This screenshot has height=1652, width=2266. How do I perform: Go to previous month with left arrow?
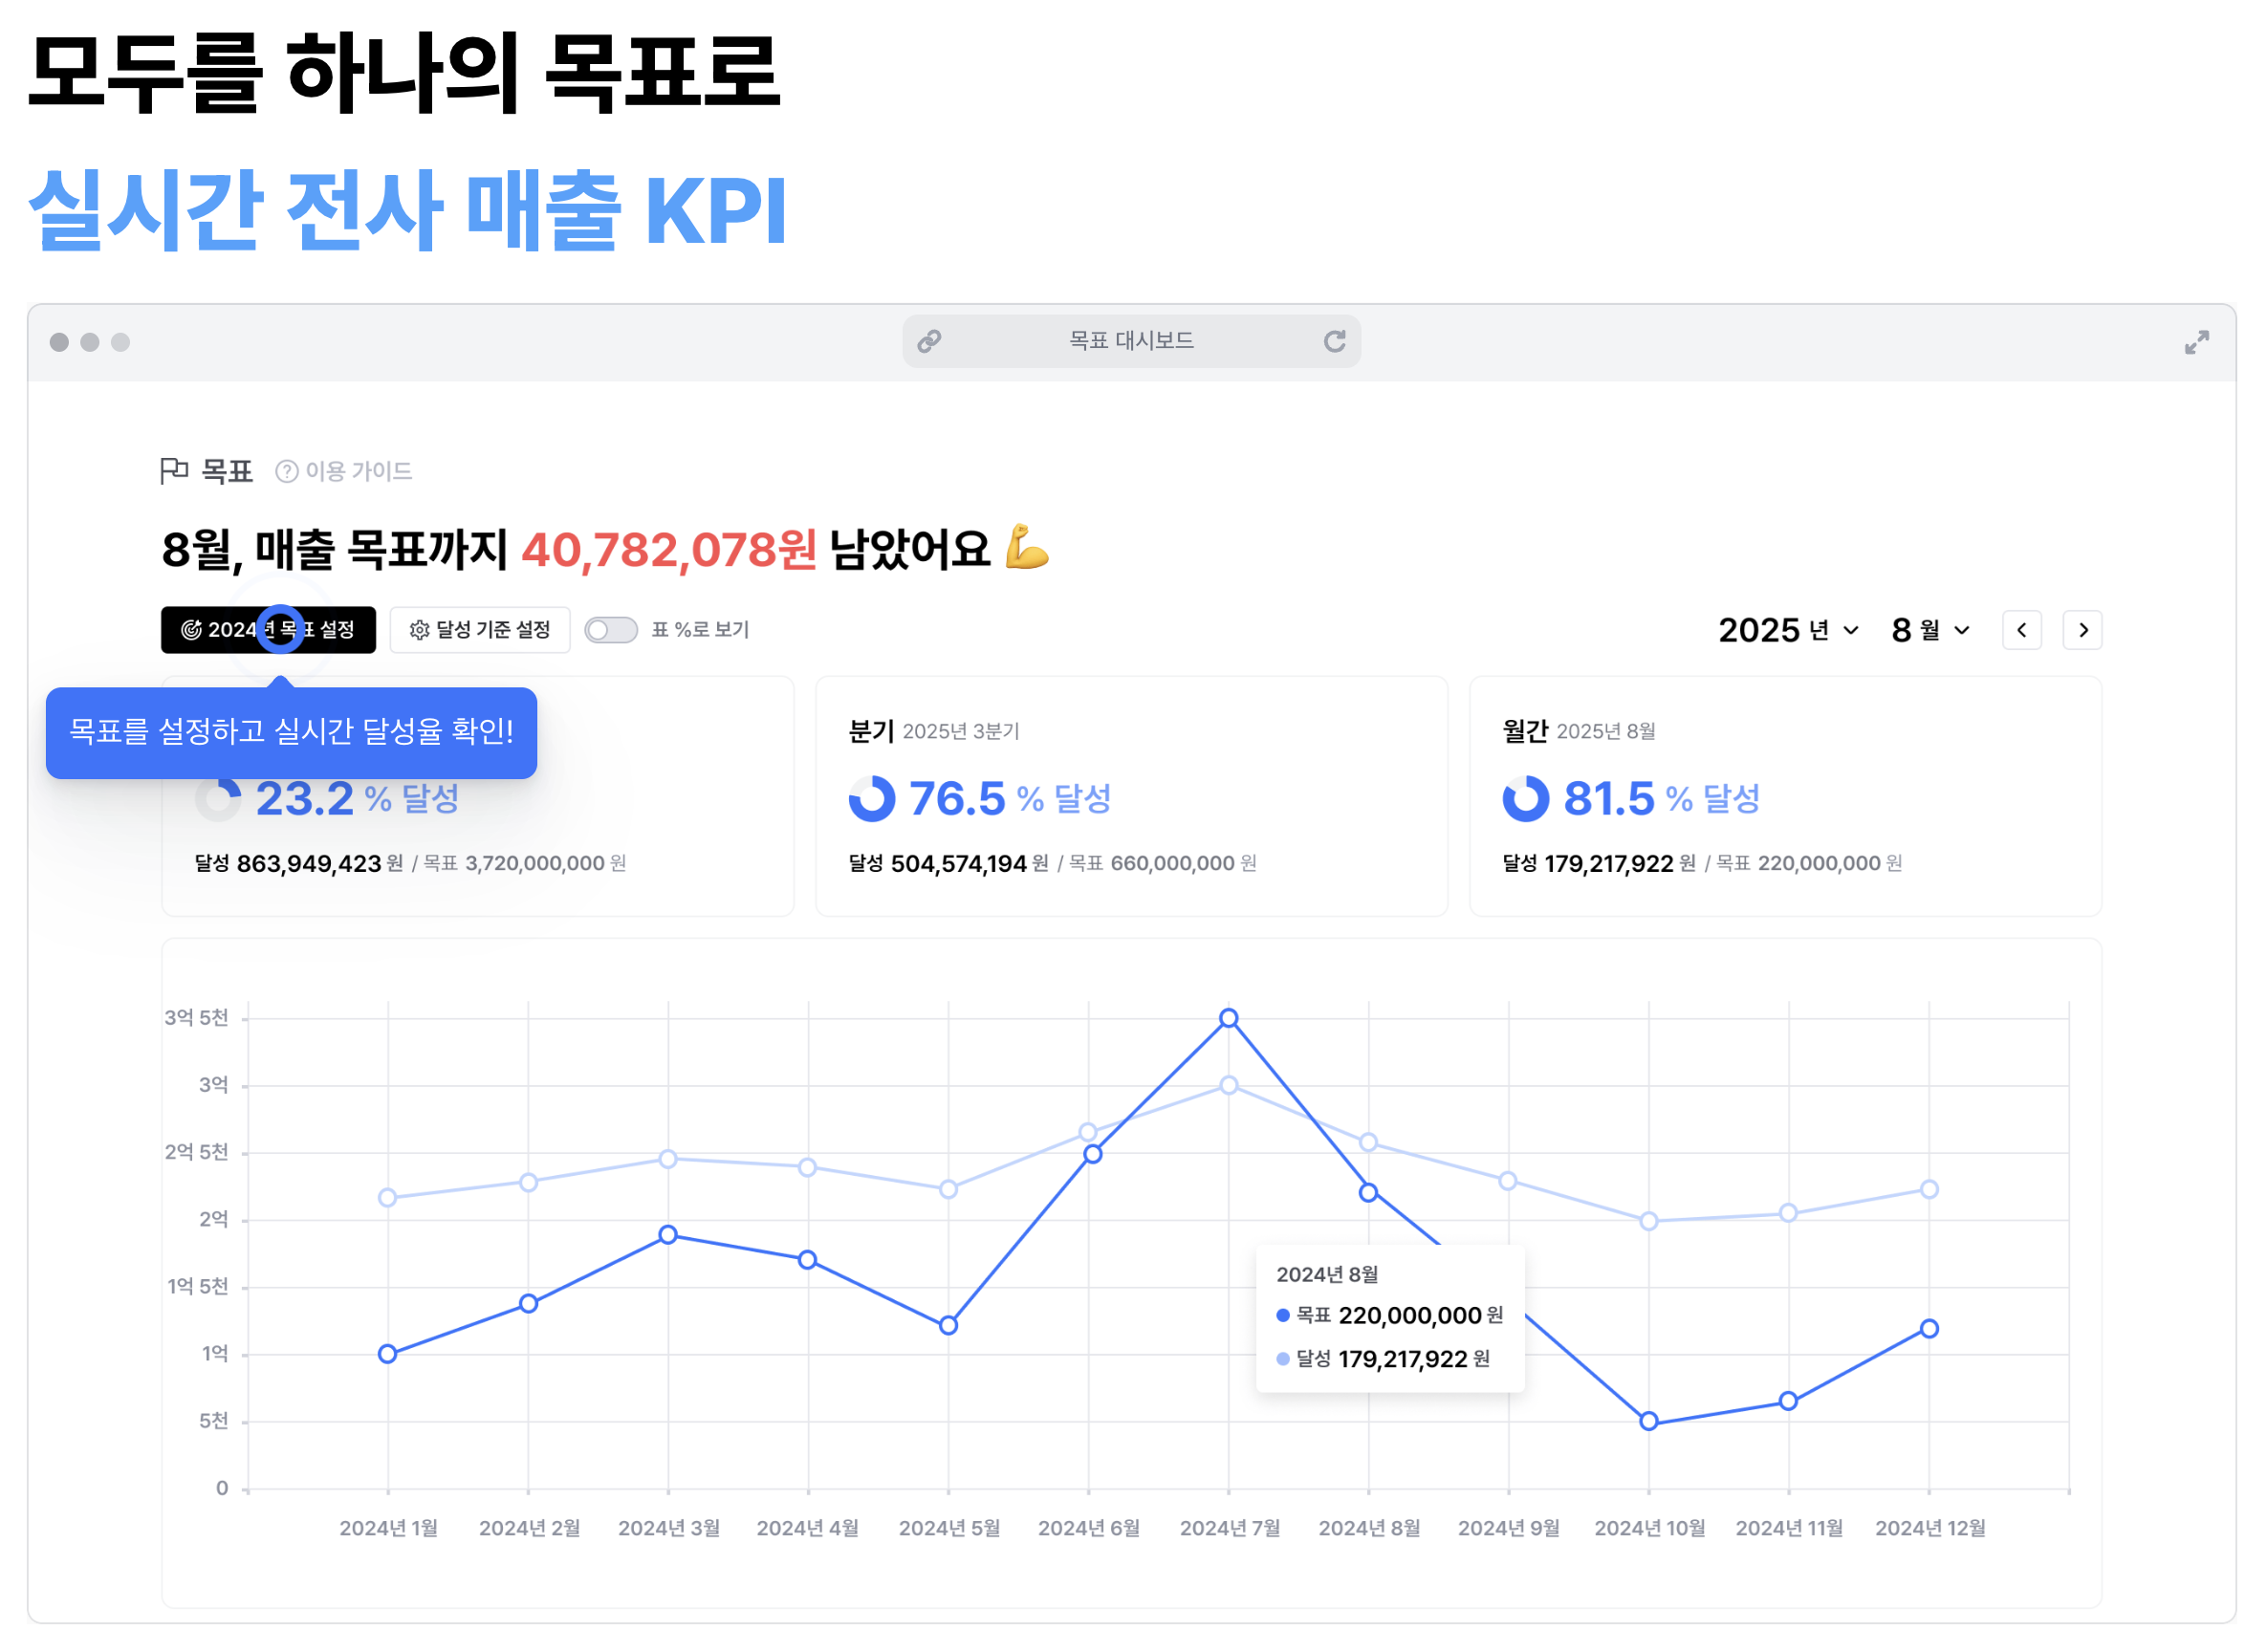(2022, 630)
